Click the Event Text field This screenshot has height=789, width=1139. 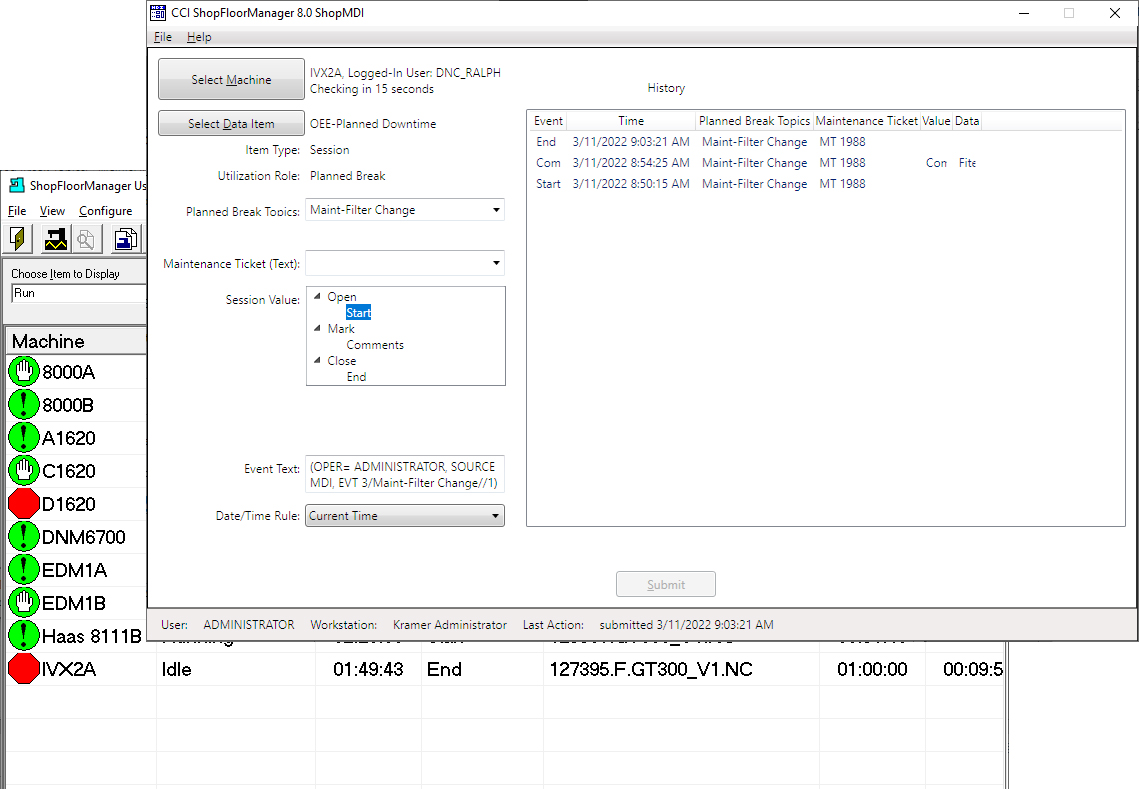click(x=405, y=474)
